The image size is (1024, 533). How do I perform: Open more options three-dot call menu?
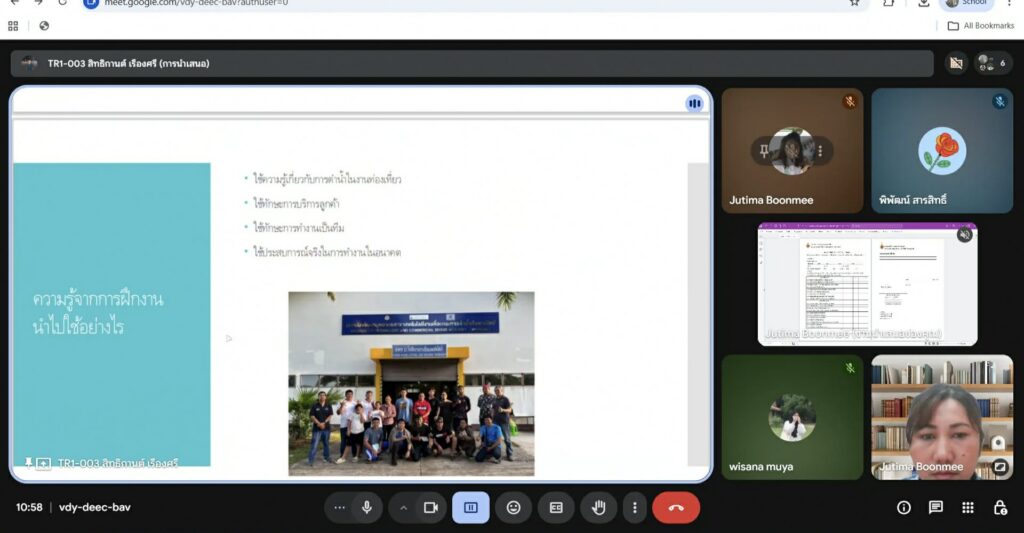pyautogui.click(x=634, y=507)
